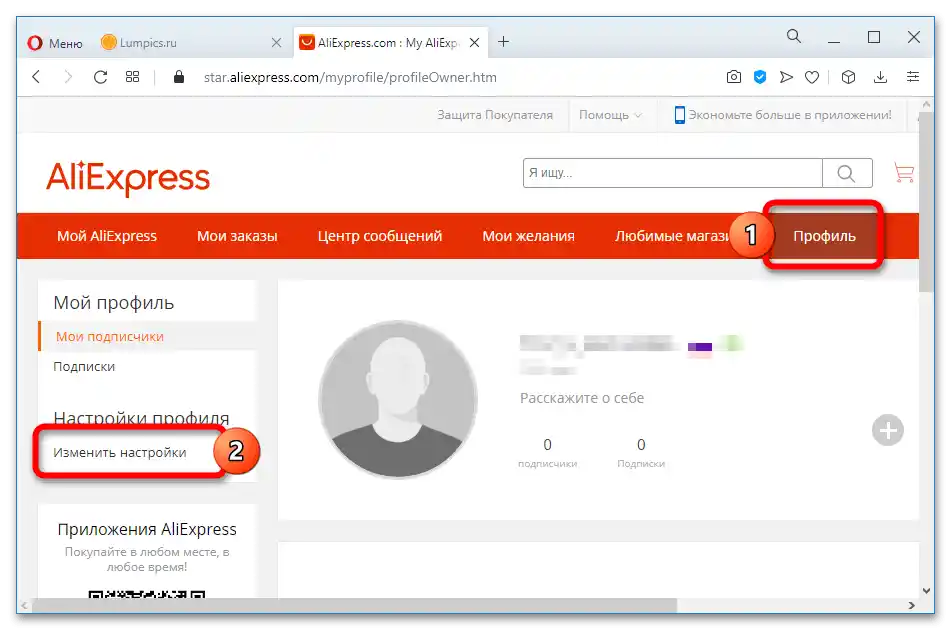Focus the address bar URL

point(350,78)
